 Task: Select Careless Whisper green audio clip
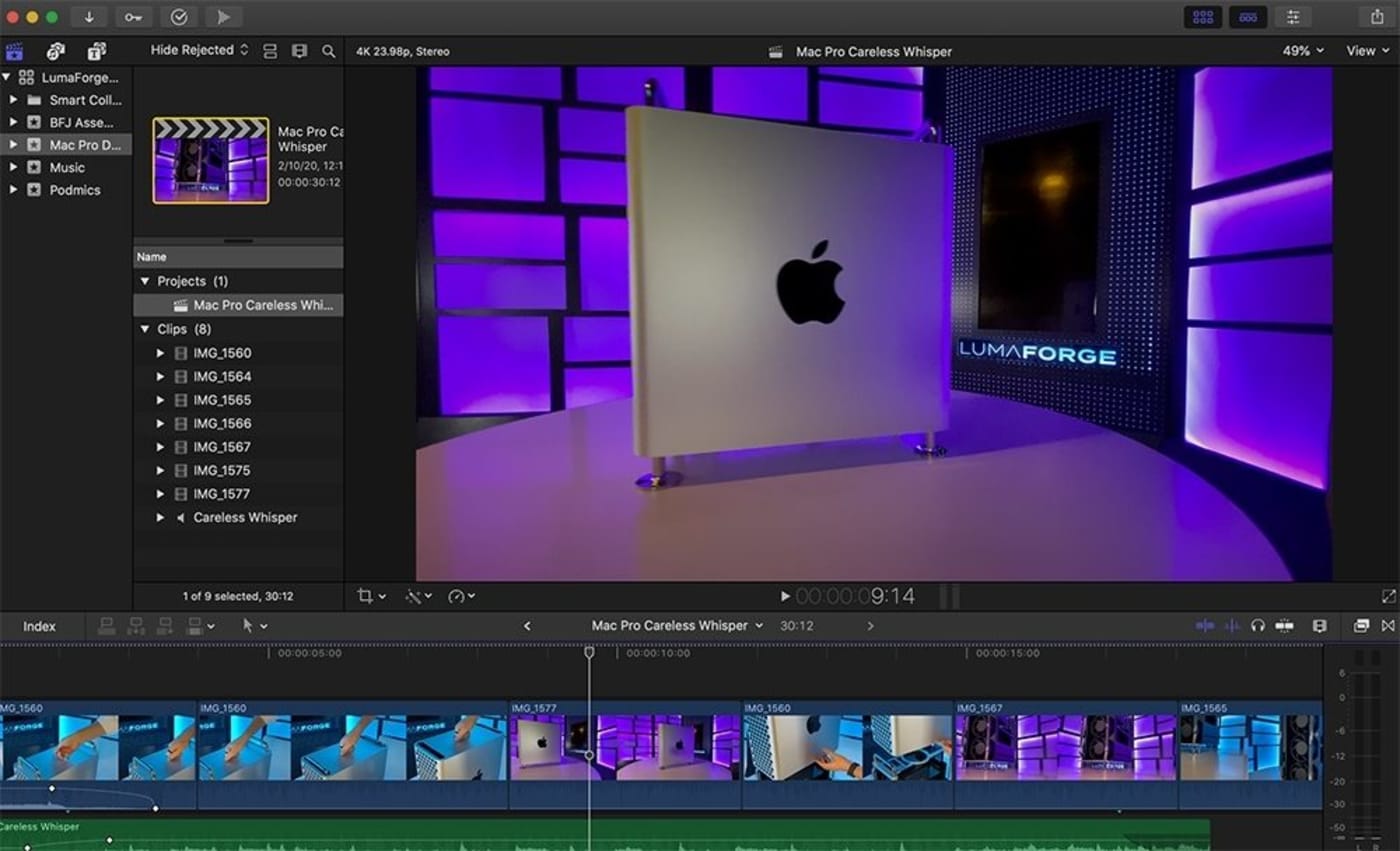(604, 835)
